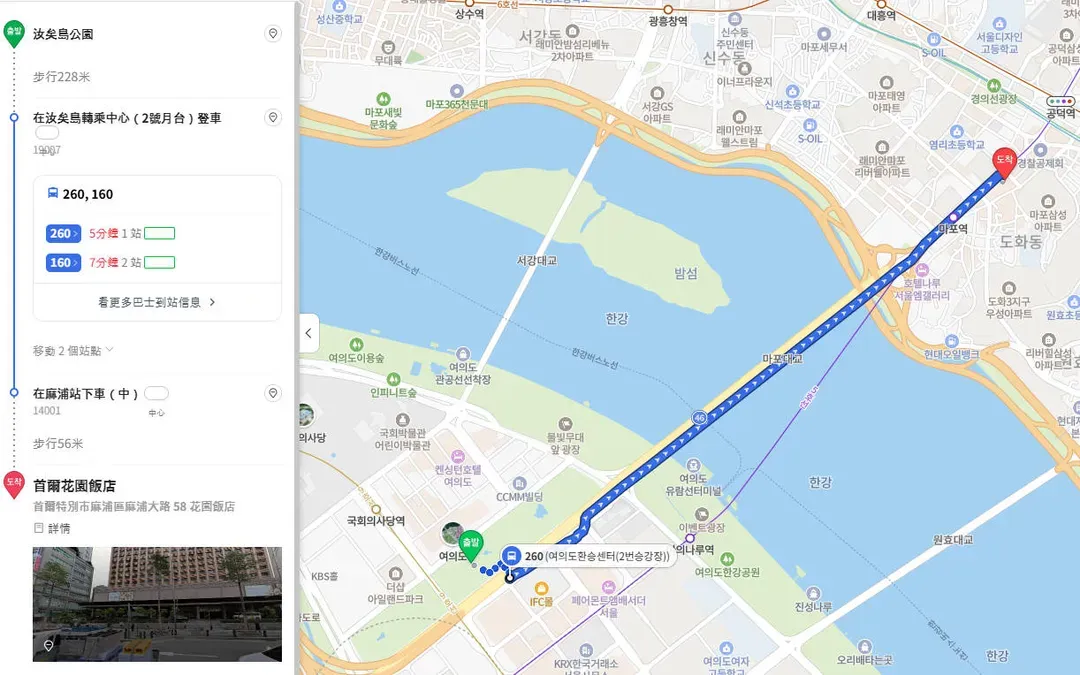Select IFC몰 shopping marker on map

[x=541, y=595]
